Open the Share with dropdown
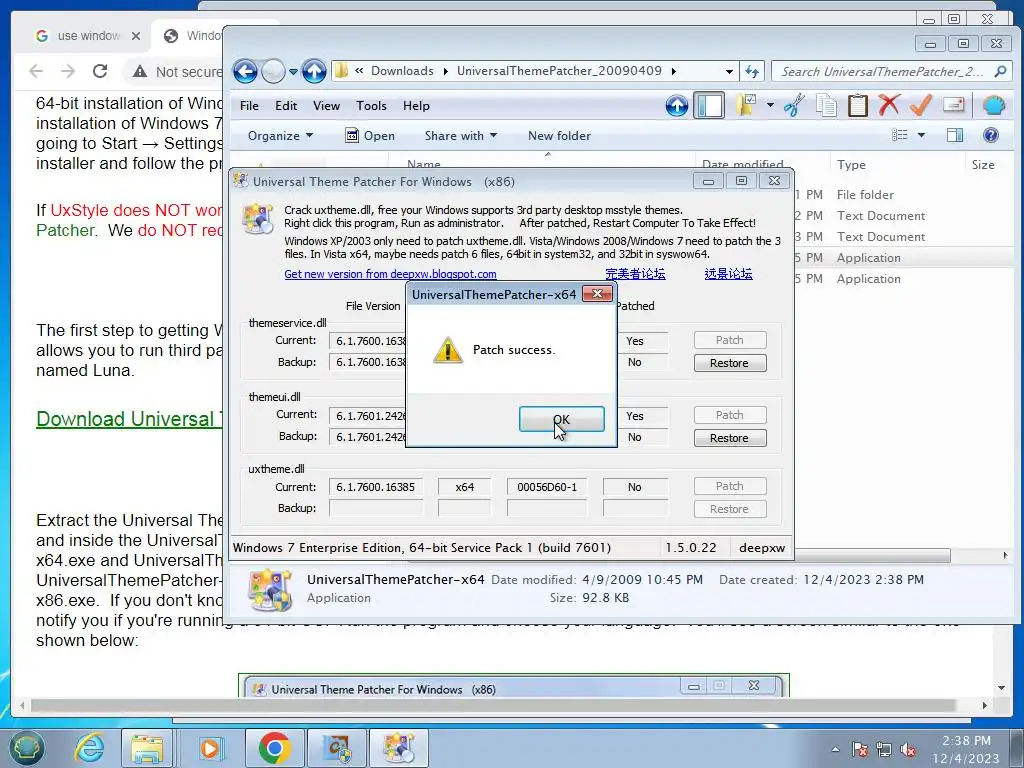The width and height of the screenshot is (1024, 768). (460, 136)
